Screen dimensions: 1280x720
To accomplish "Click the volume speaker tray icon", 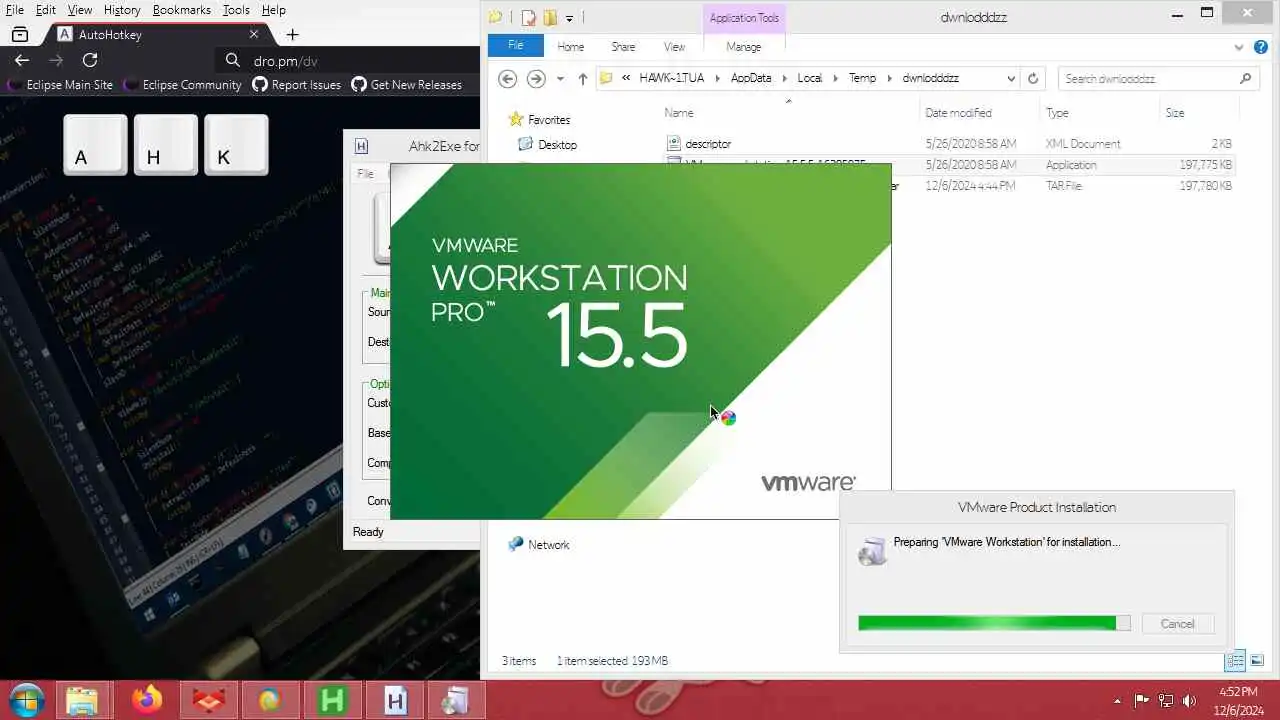I will (1189, 700).
